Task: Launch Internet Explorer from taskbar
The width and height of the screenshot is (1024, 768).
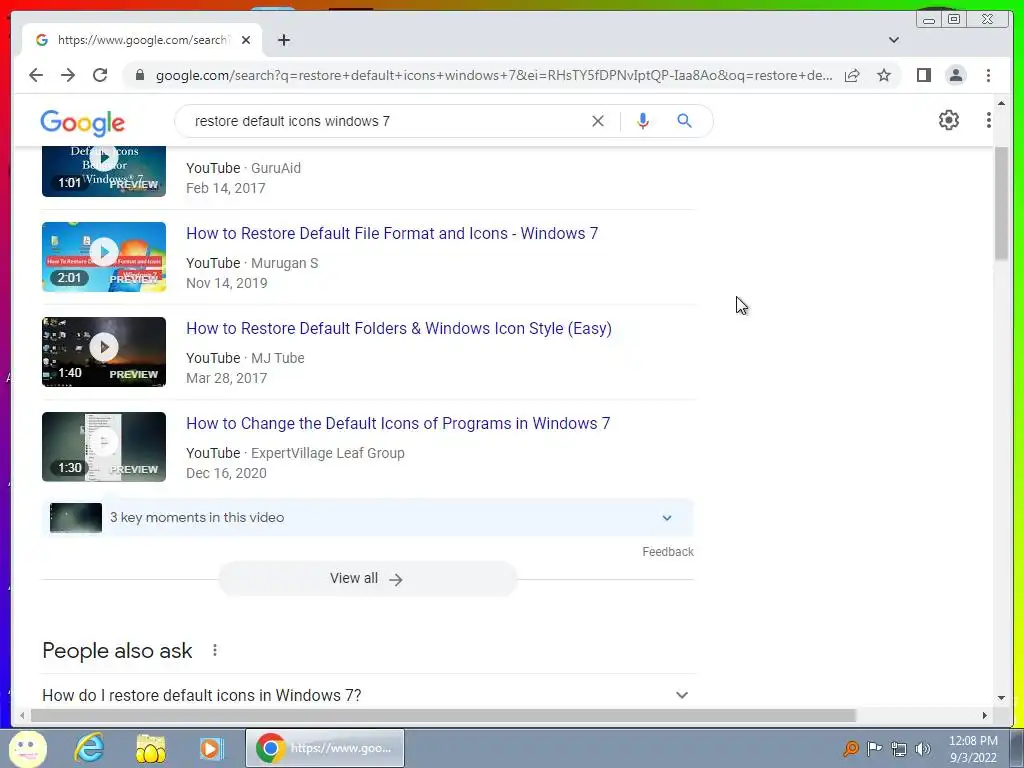Action: [89, 748]
